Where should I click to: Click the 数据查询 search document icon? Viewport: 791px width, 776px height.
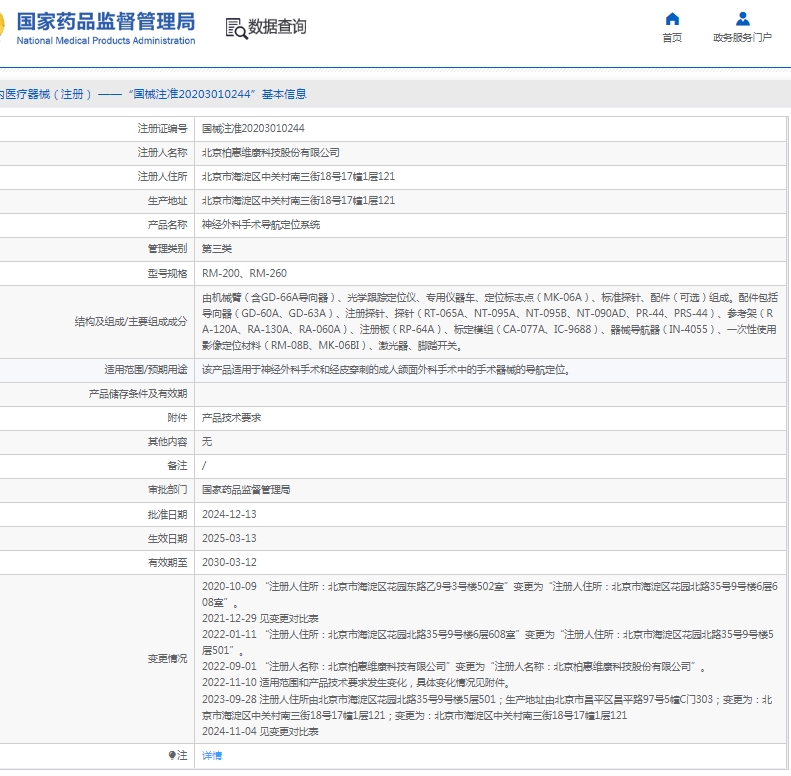tap(236, 28)
